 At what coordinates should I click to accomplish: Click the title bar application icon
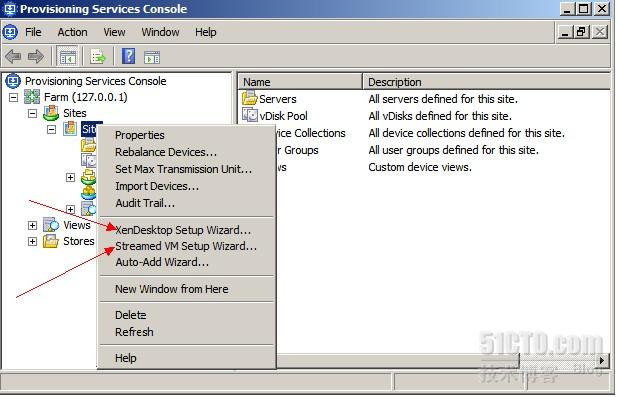[9, 9]
